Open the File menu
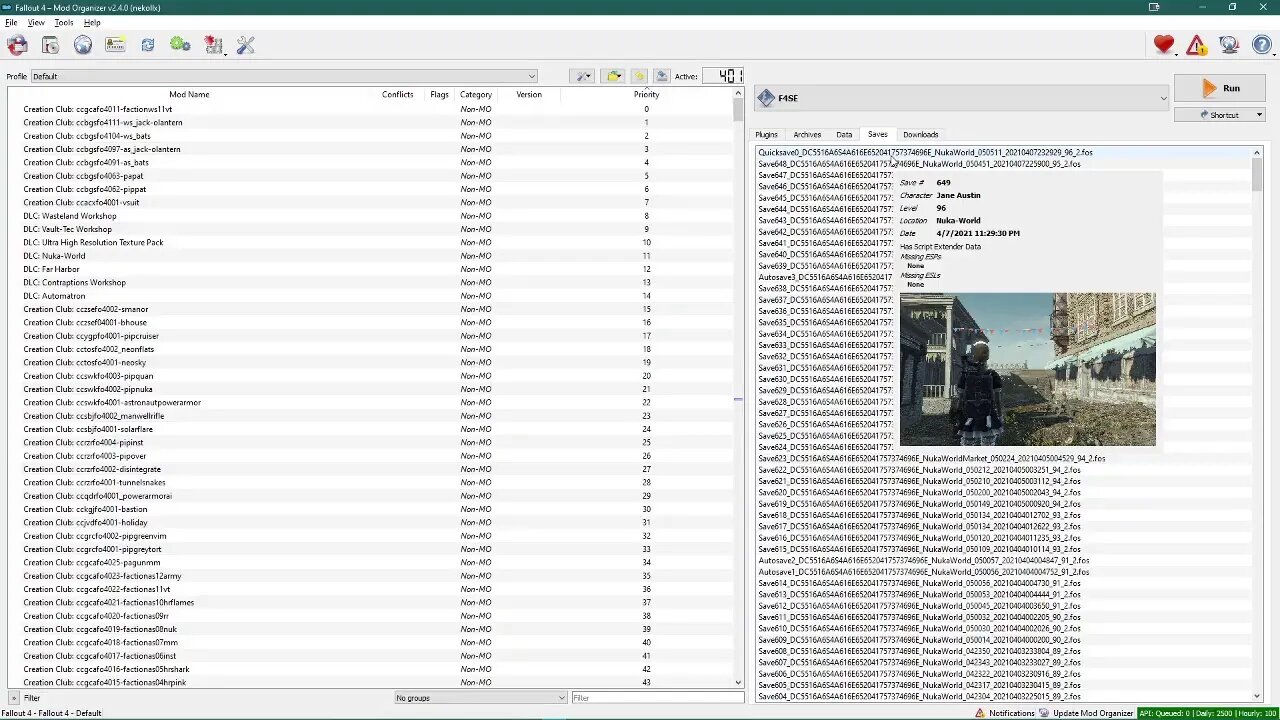Viewport: 1280px width, 720px height. 11,22
